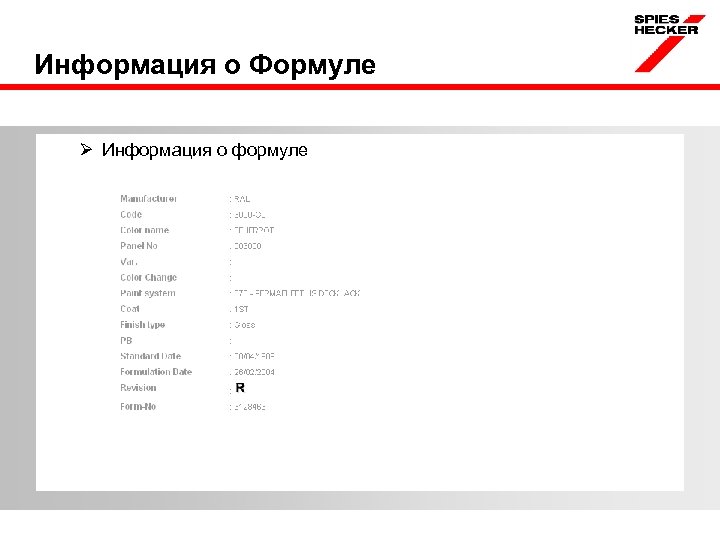The width and height of the screenshot is (720, 540).
Task: Click the 'Revision' field label
Action: coord(138,388)
